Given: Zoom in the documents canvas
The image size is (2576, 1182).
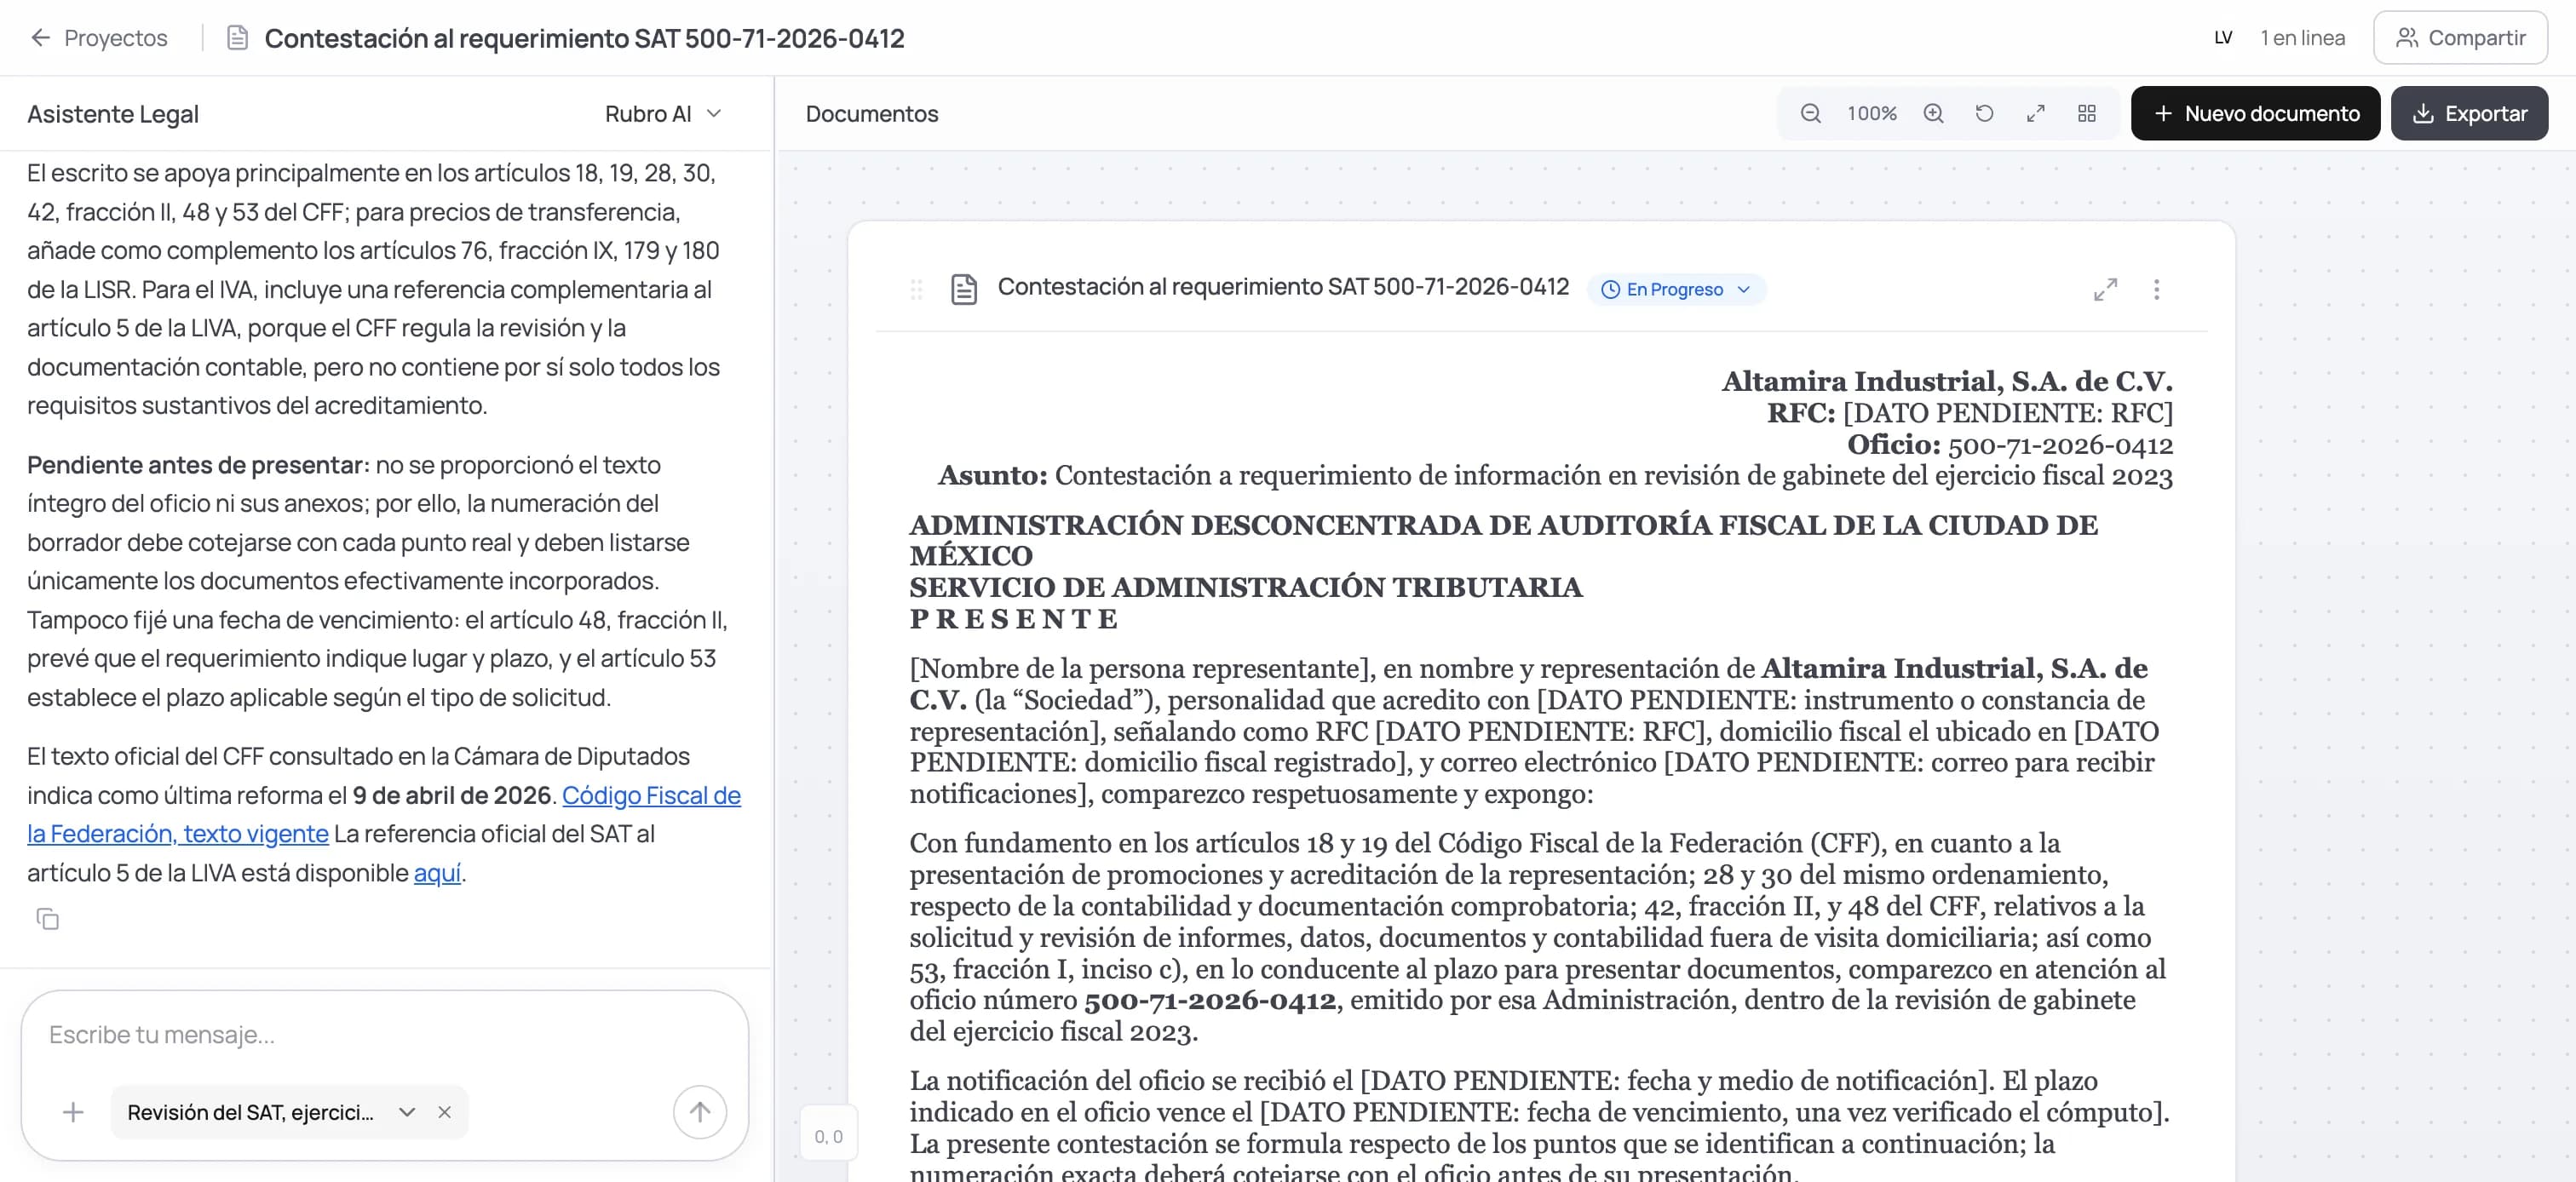Looking at the screenshot, I should 1933,114.
